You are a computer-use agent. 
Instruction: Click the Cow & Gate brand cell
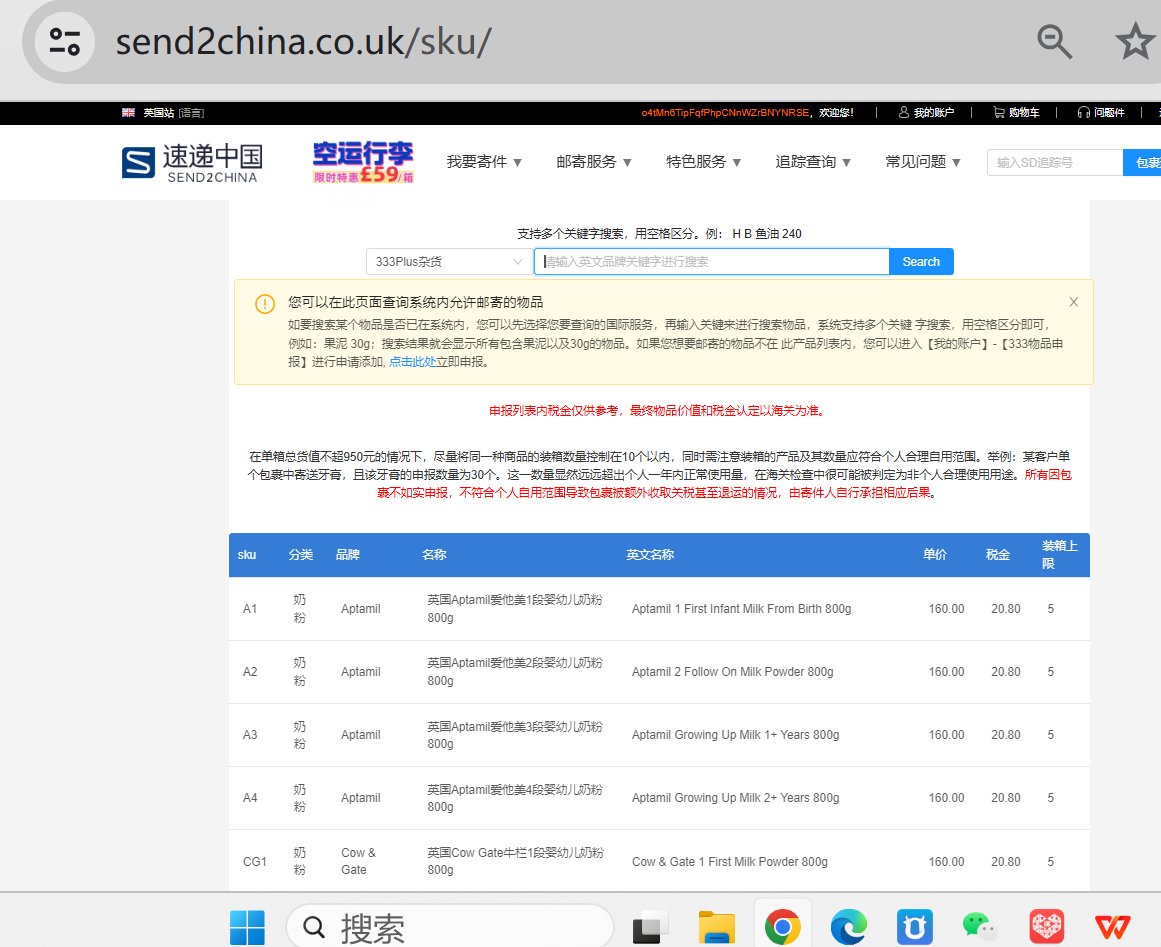point(358,861)
